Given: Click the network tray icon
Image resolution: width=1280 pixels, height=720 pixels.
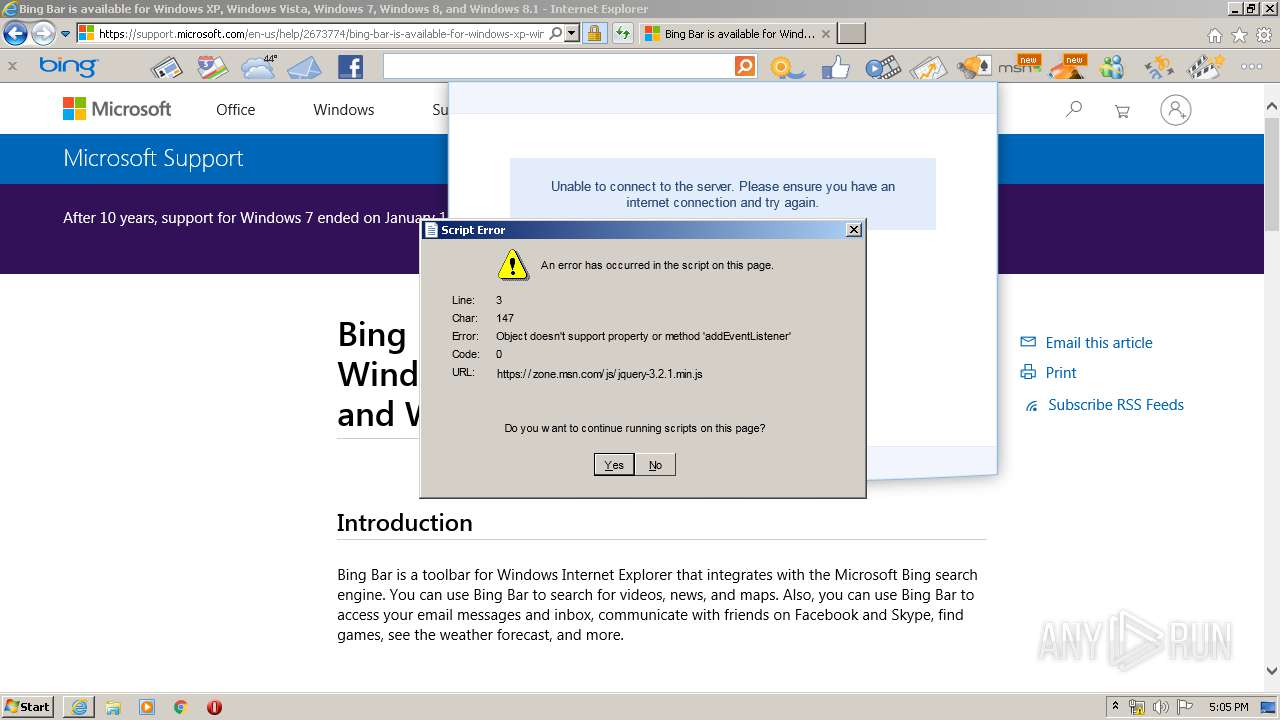Looking at the screenshot, I should click(1137, 707).
